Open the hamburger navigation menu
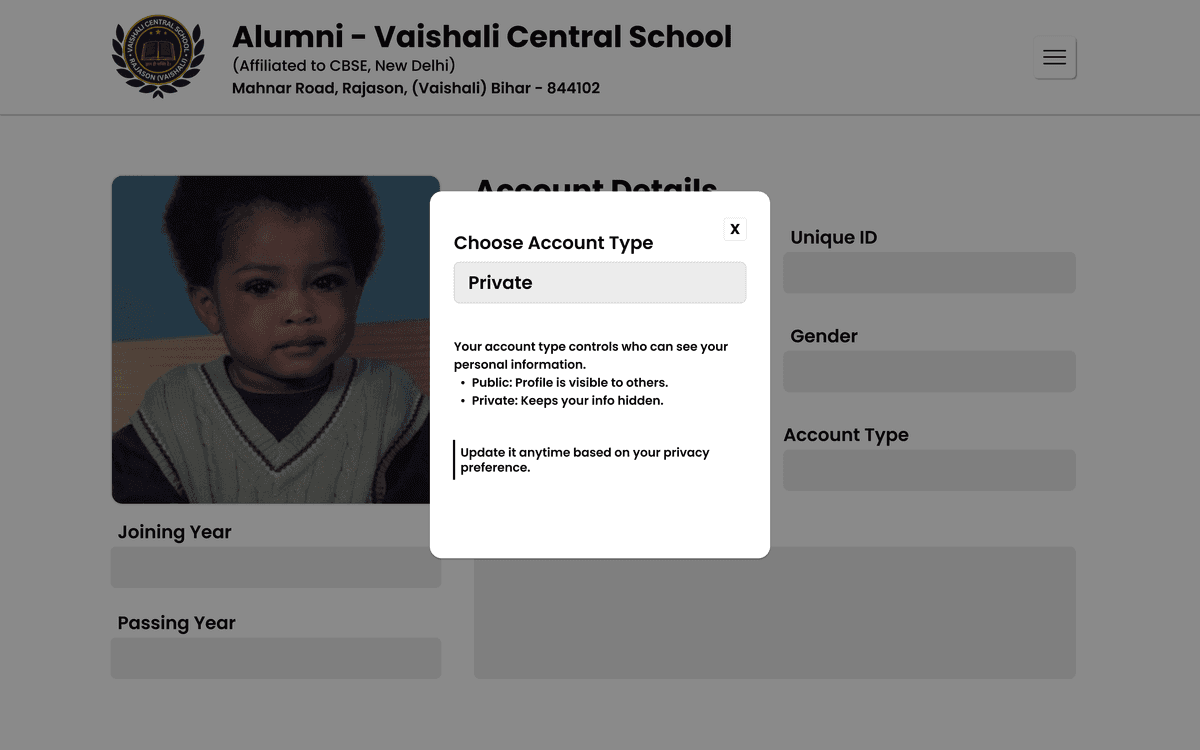The height and width of the screenshot is (750, 1200). tap(1054, 58)
